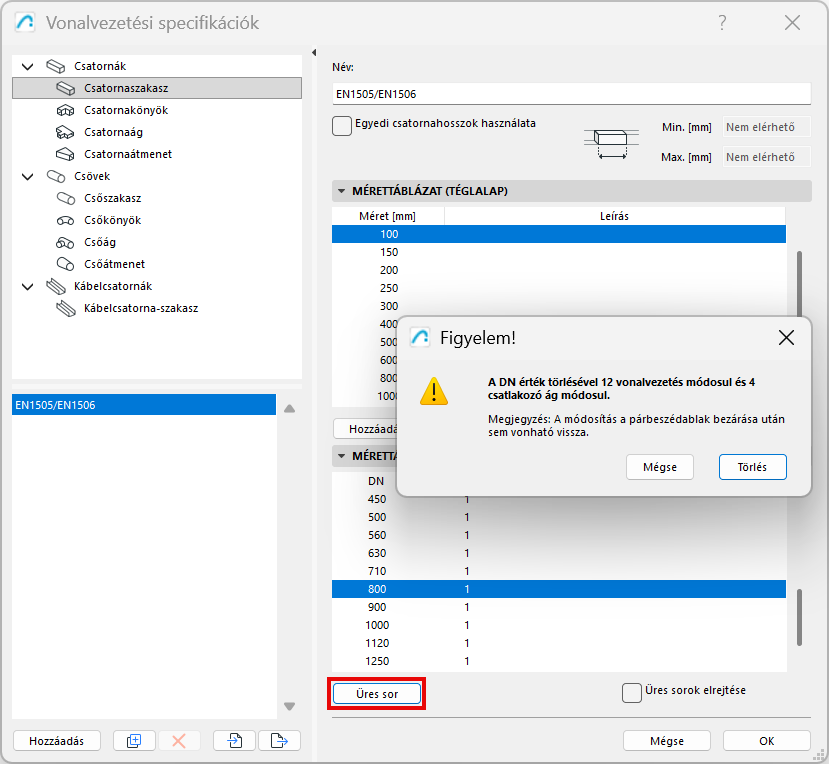This screenshot has width=829, height=764.
Task: Collapse the Csövek tree group
Action: (27, 177)
